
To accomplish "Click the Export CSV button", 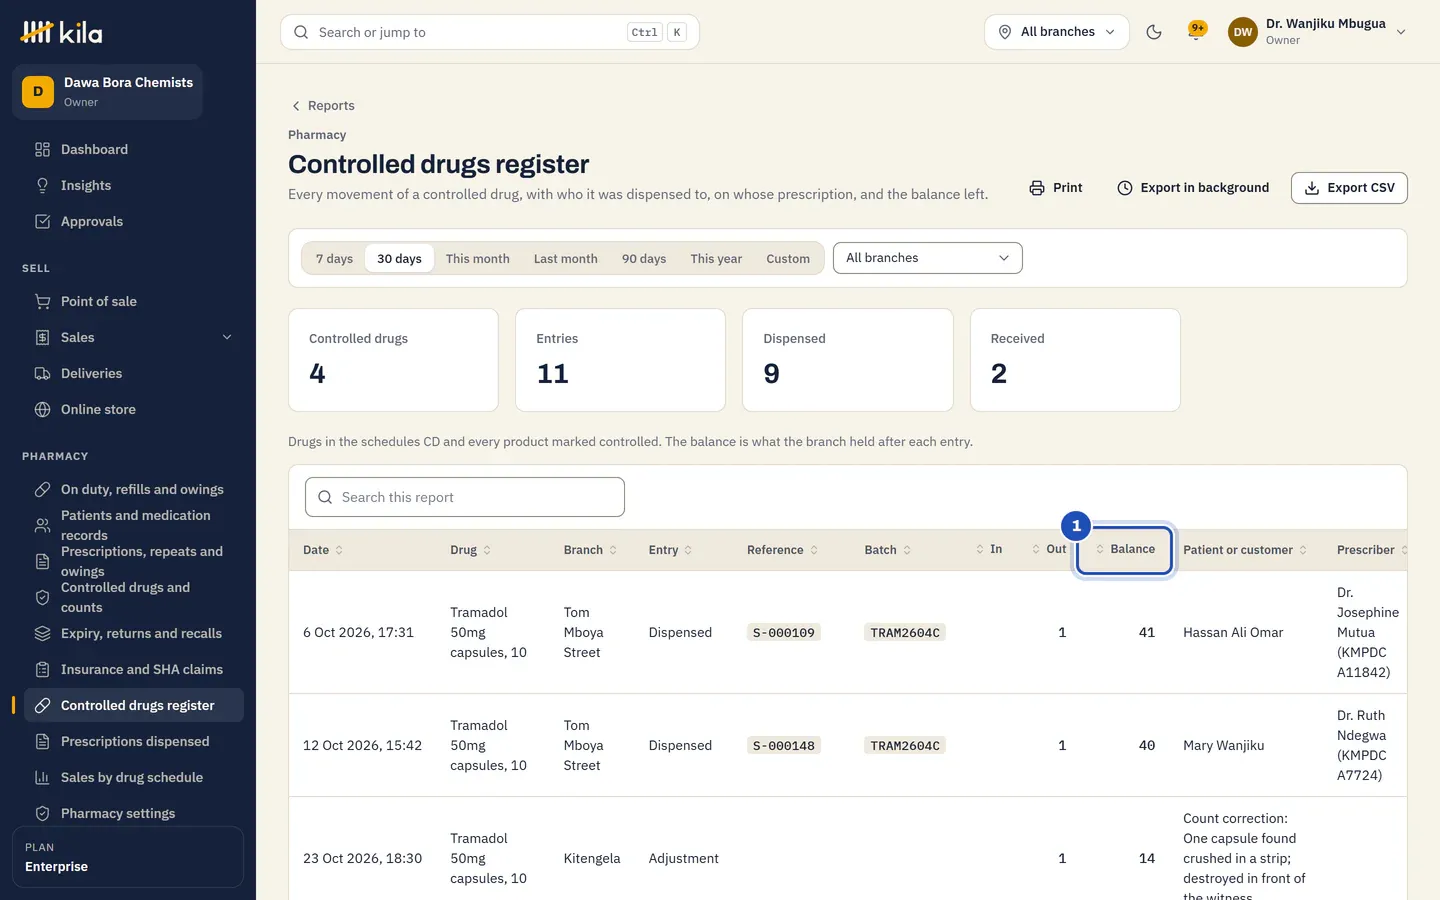I will pyautogui.click(x=1349, y=188).
